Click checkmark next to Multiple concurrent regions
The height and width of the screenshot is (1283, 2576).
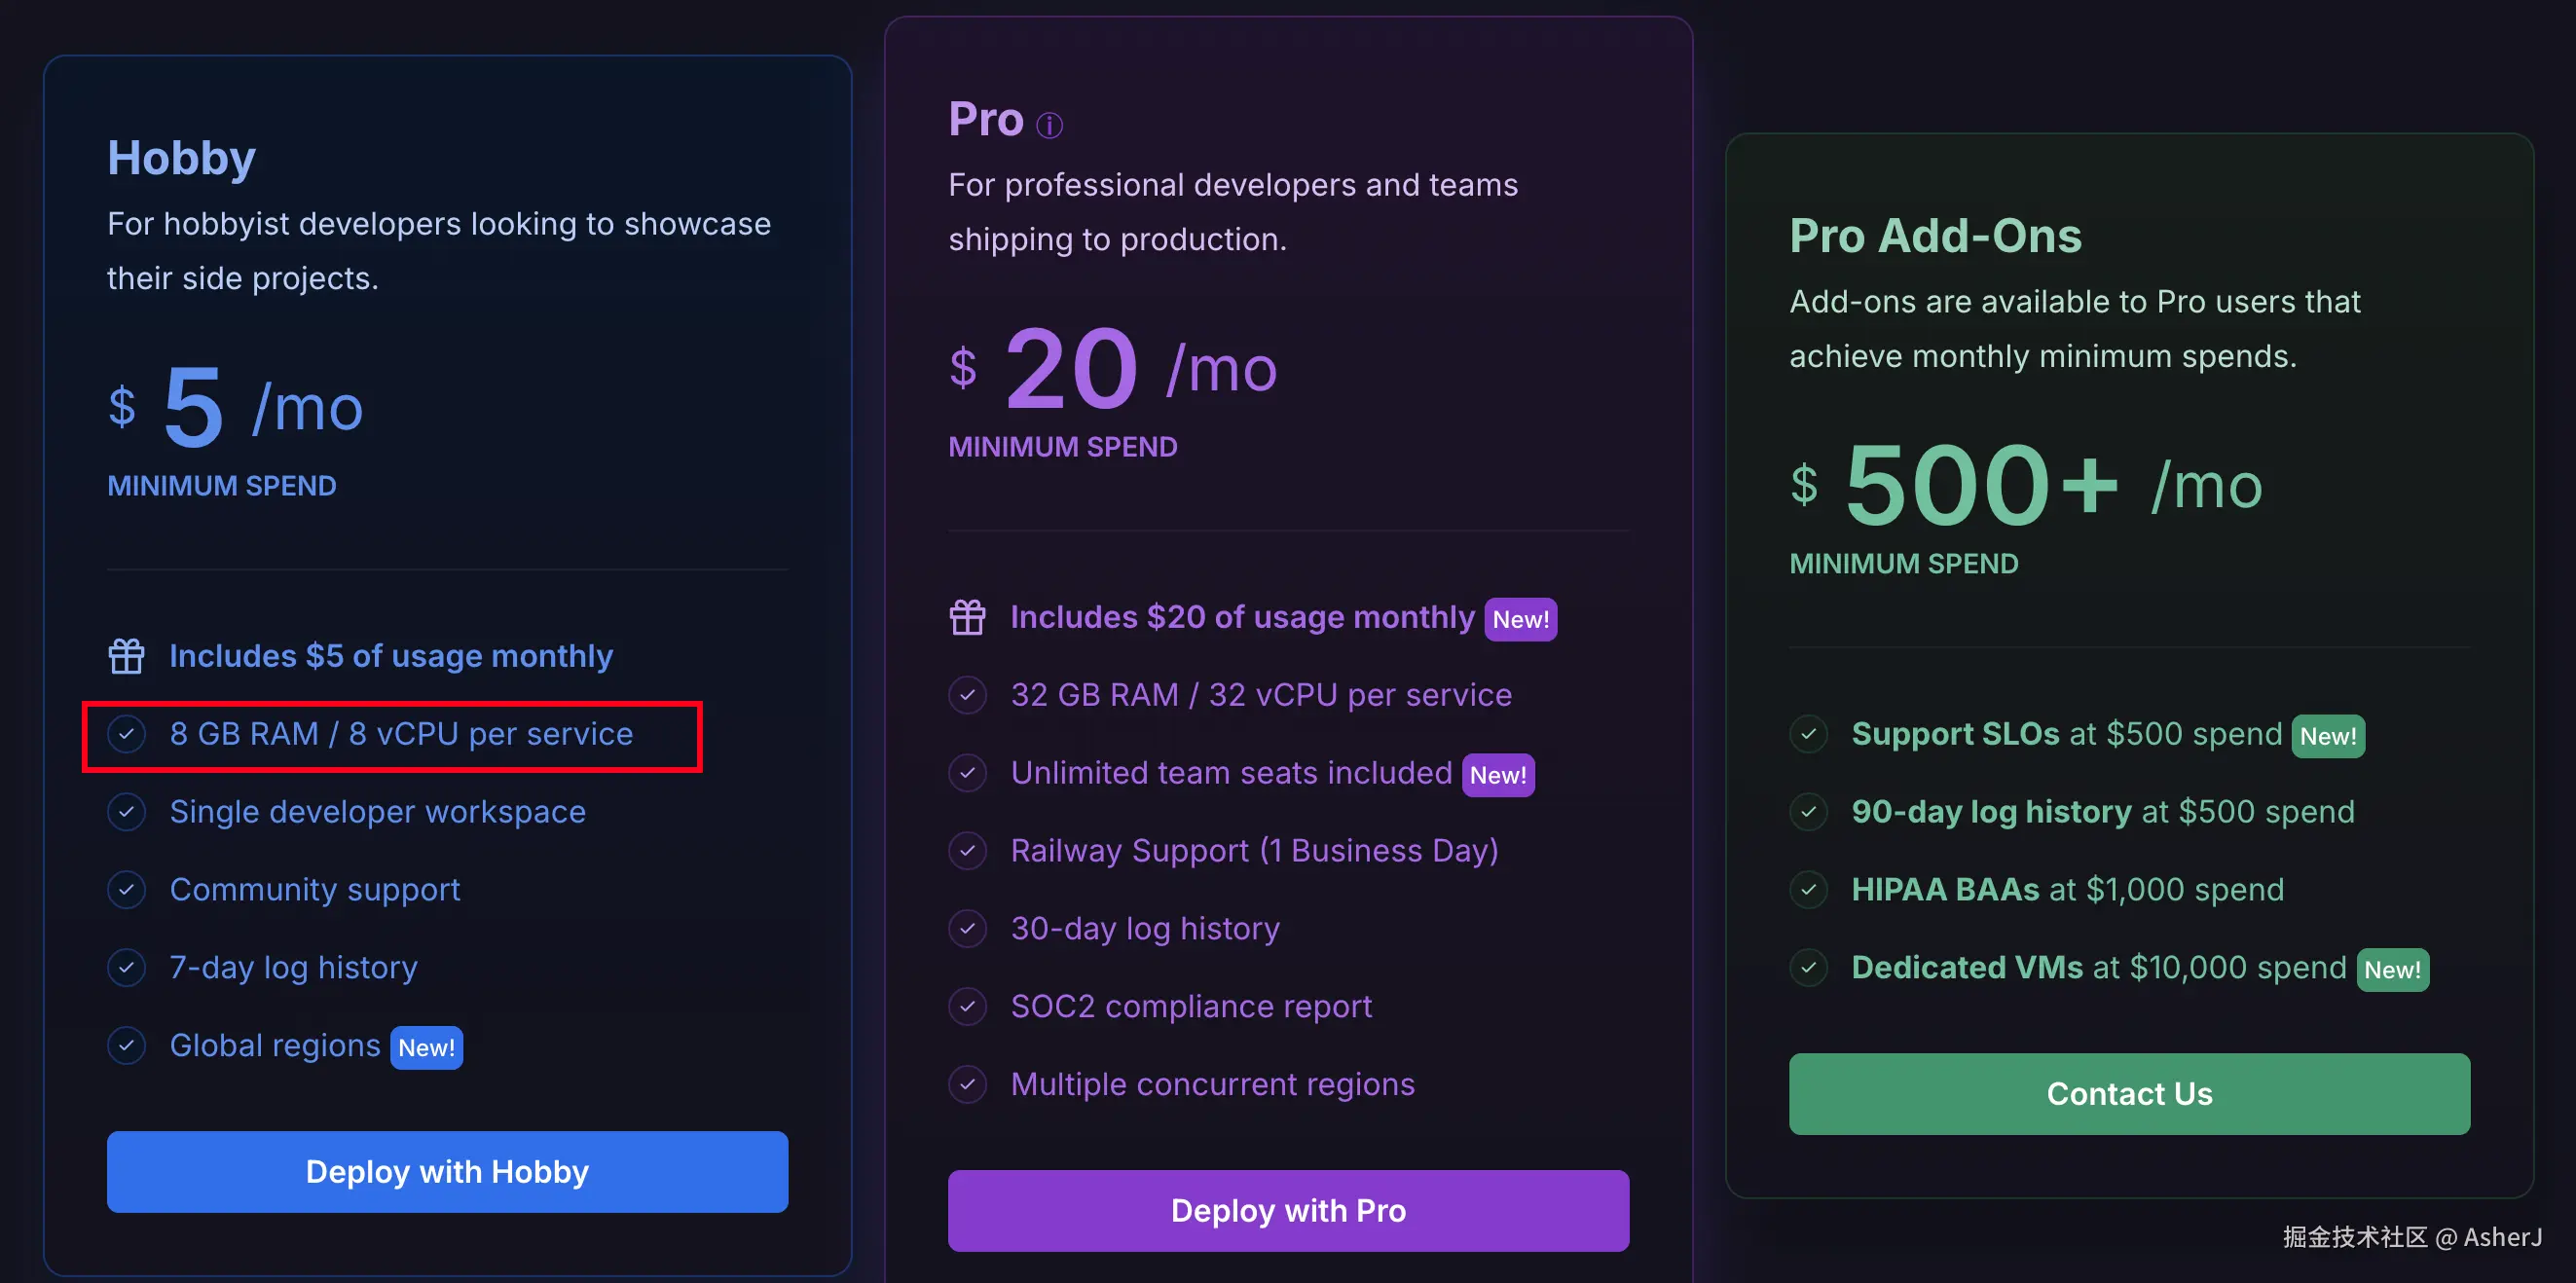click(967, 1085)
